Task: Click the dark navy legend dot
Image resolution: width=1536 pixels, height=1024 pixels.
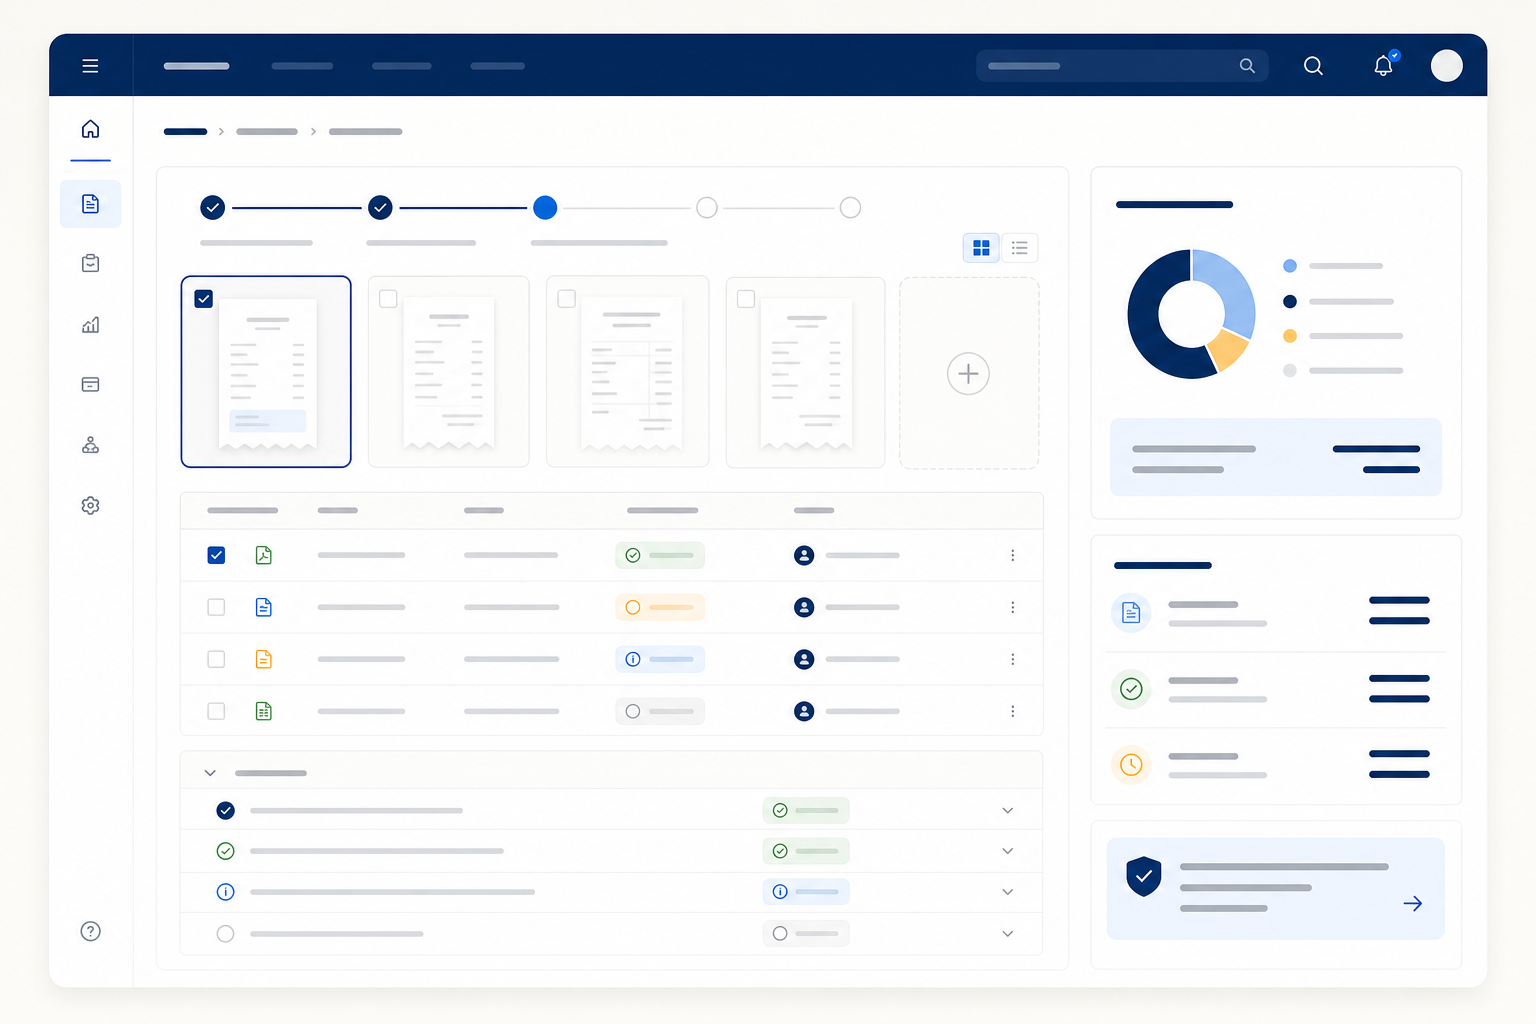Action: pos(1290,301)
